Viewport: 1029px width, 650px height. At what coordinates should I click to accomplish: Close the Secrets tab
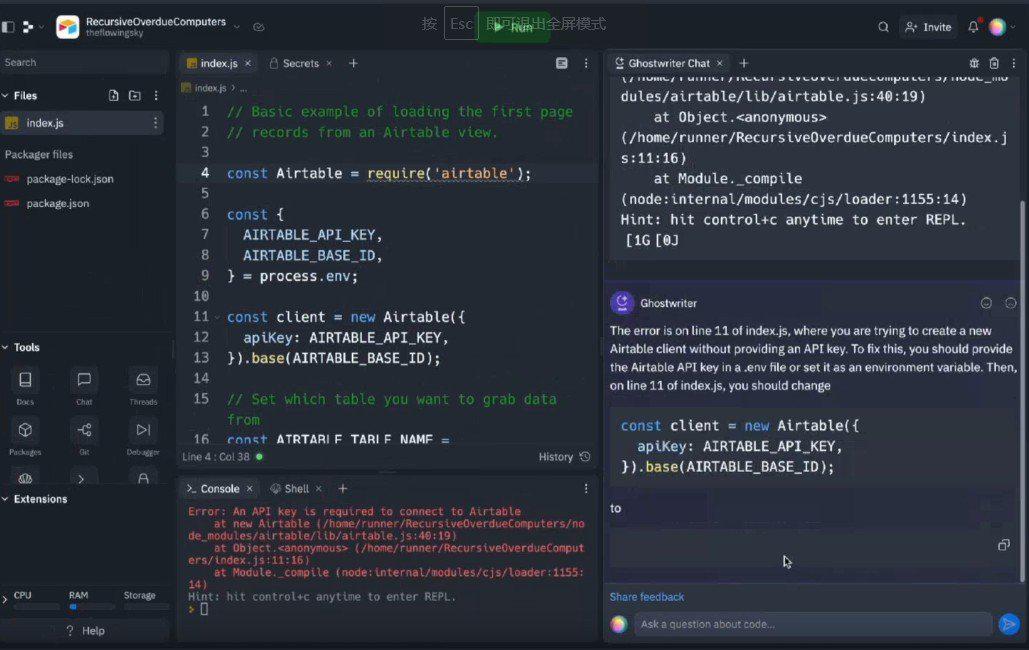tap(329, 64)
